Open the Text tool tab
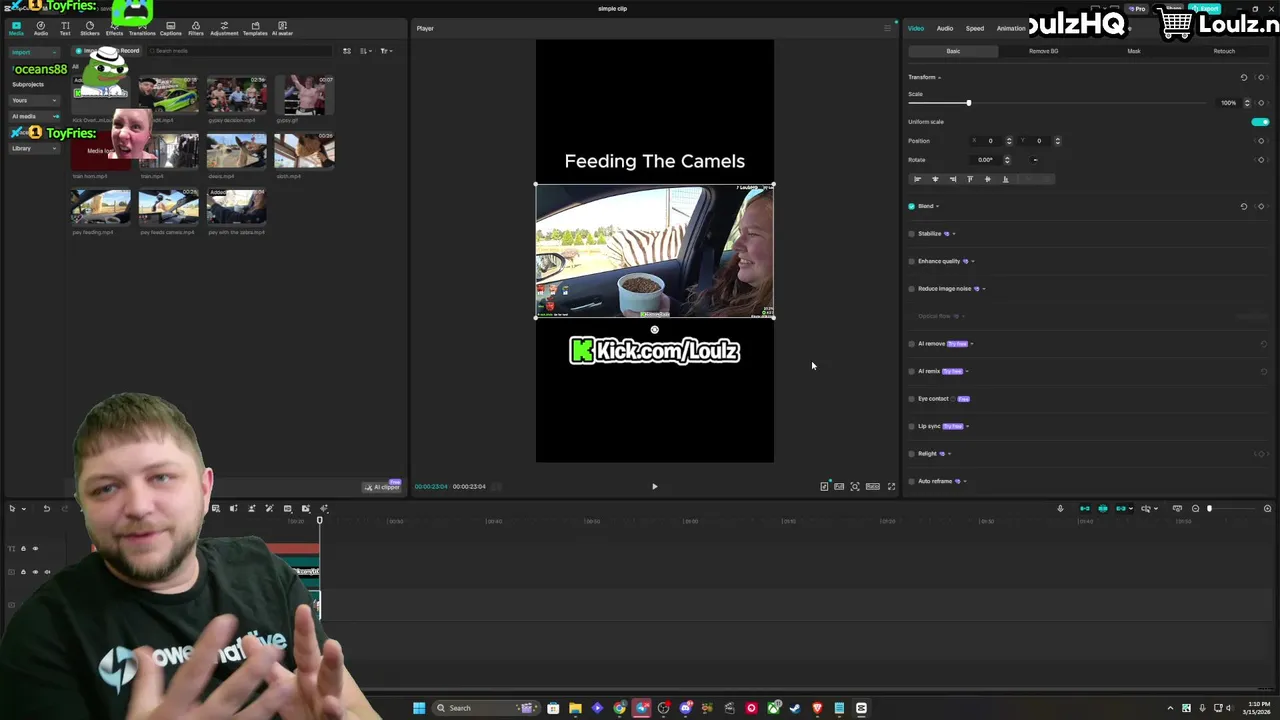The image size is (1280, 720). pyautogui.click(x=65, y=28)
